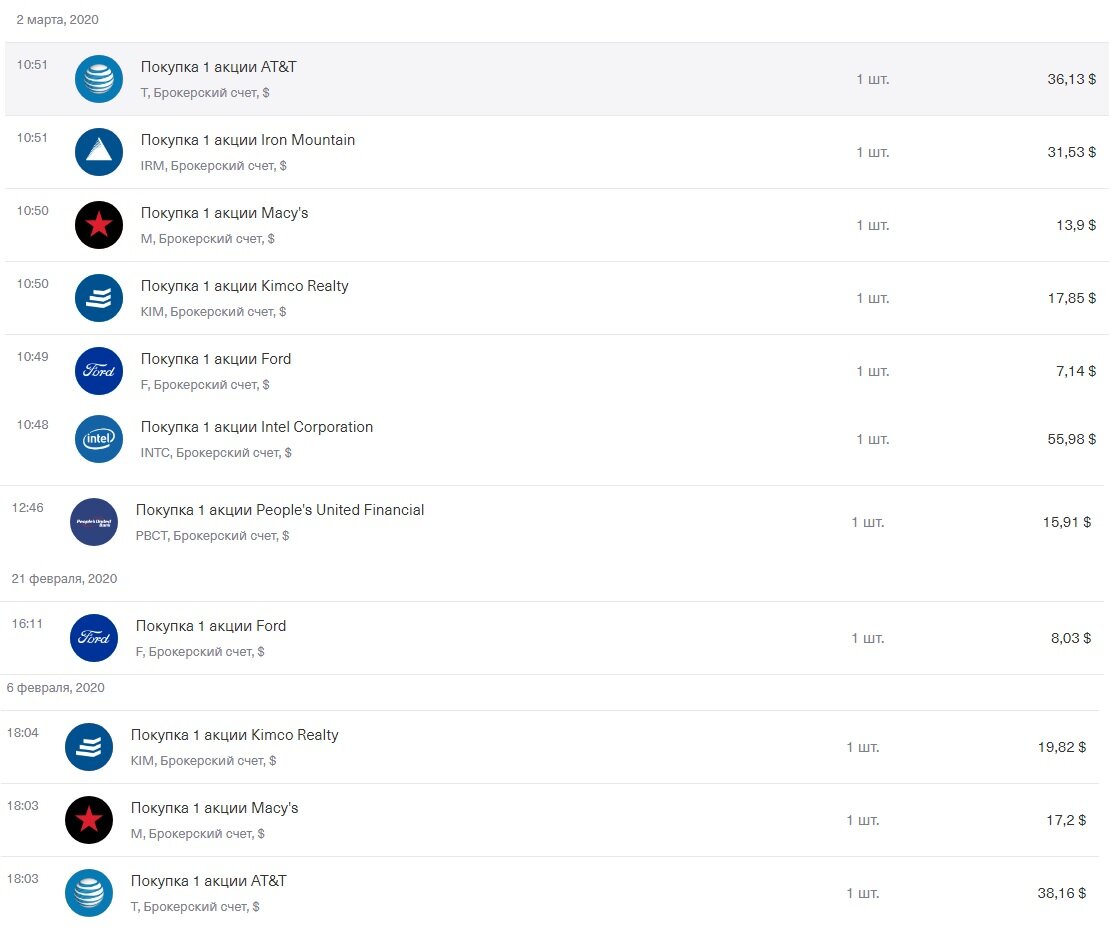Click the amount 17,85 $
The width and height of the screenshot is (1111, 929).
point(1071,298)
